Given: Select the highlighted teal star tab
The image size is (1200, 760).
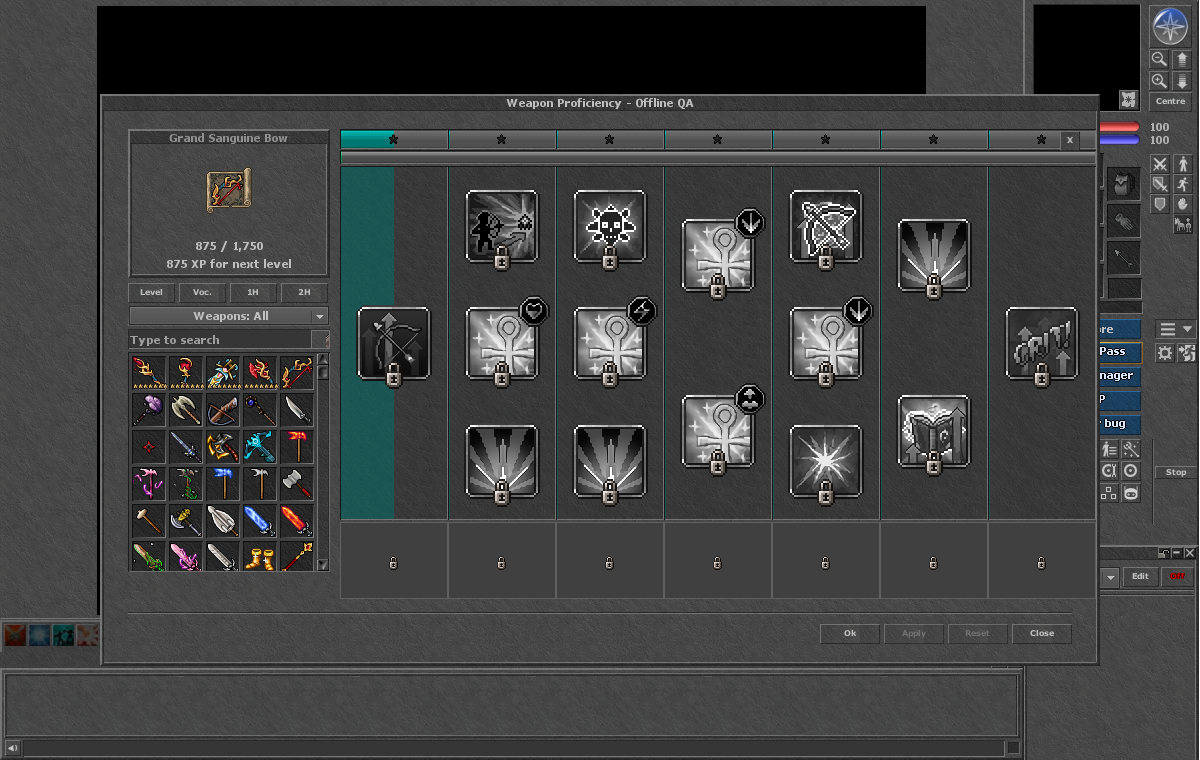Looking at the screenshot, I should click(x=394, y=140).
